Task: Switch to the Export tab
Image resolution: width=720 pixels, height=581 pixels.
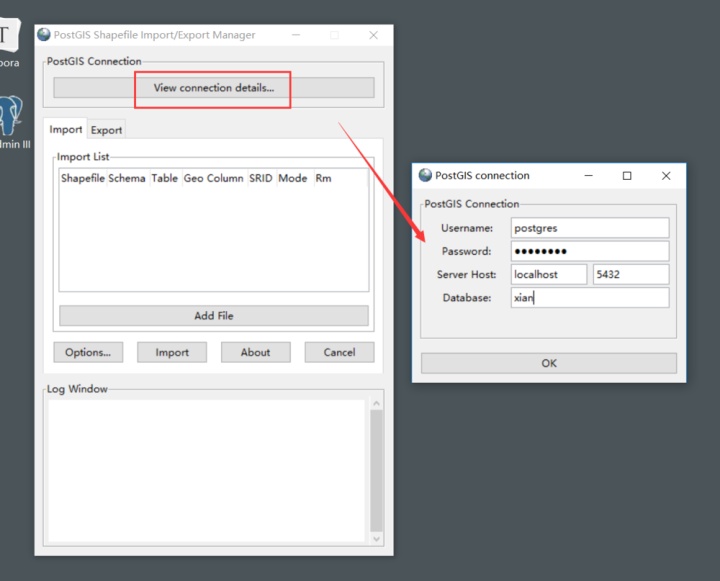Action: (x=106, y=130)
